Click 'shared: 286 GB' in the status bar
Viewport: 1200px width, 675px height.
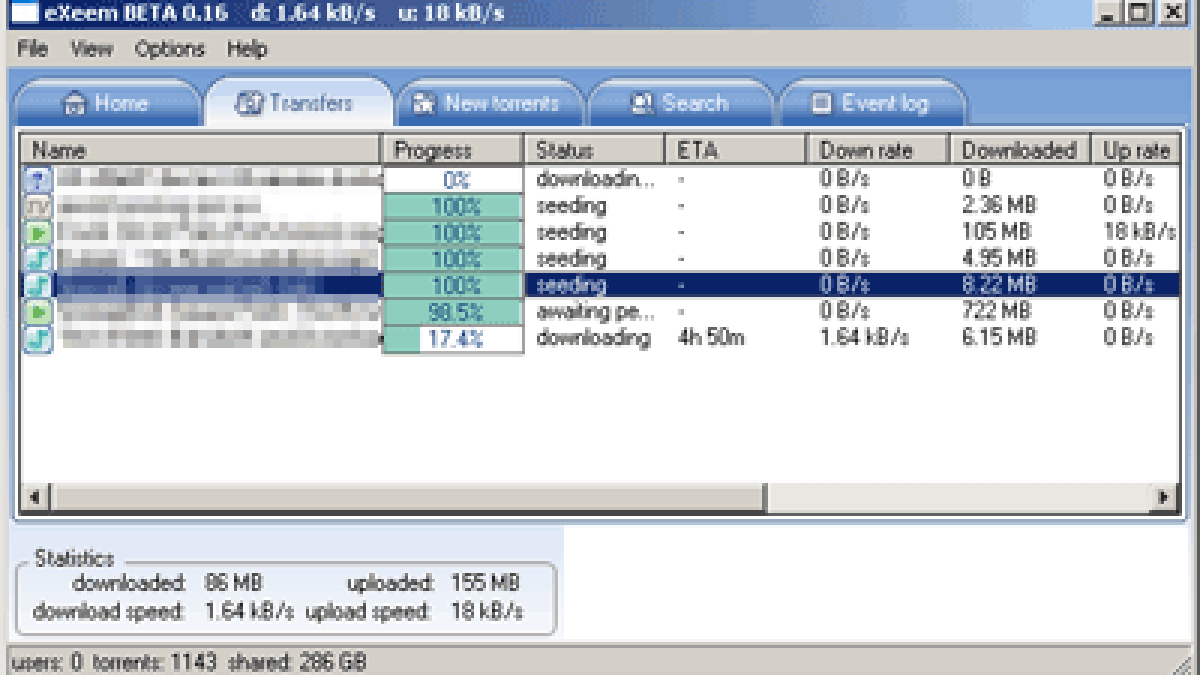[x=297, y=662]
